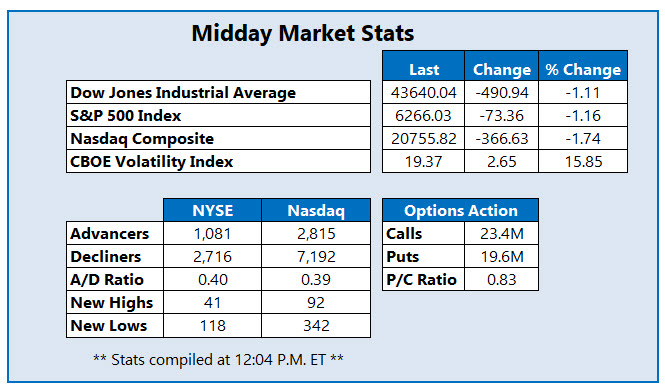Select the NYSE Decliners value 2,716

[x=212, y=256]
